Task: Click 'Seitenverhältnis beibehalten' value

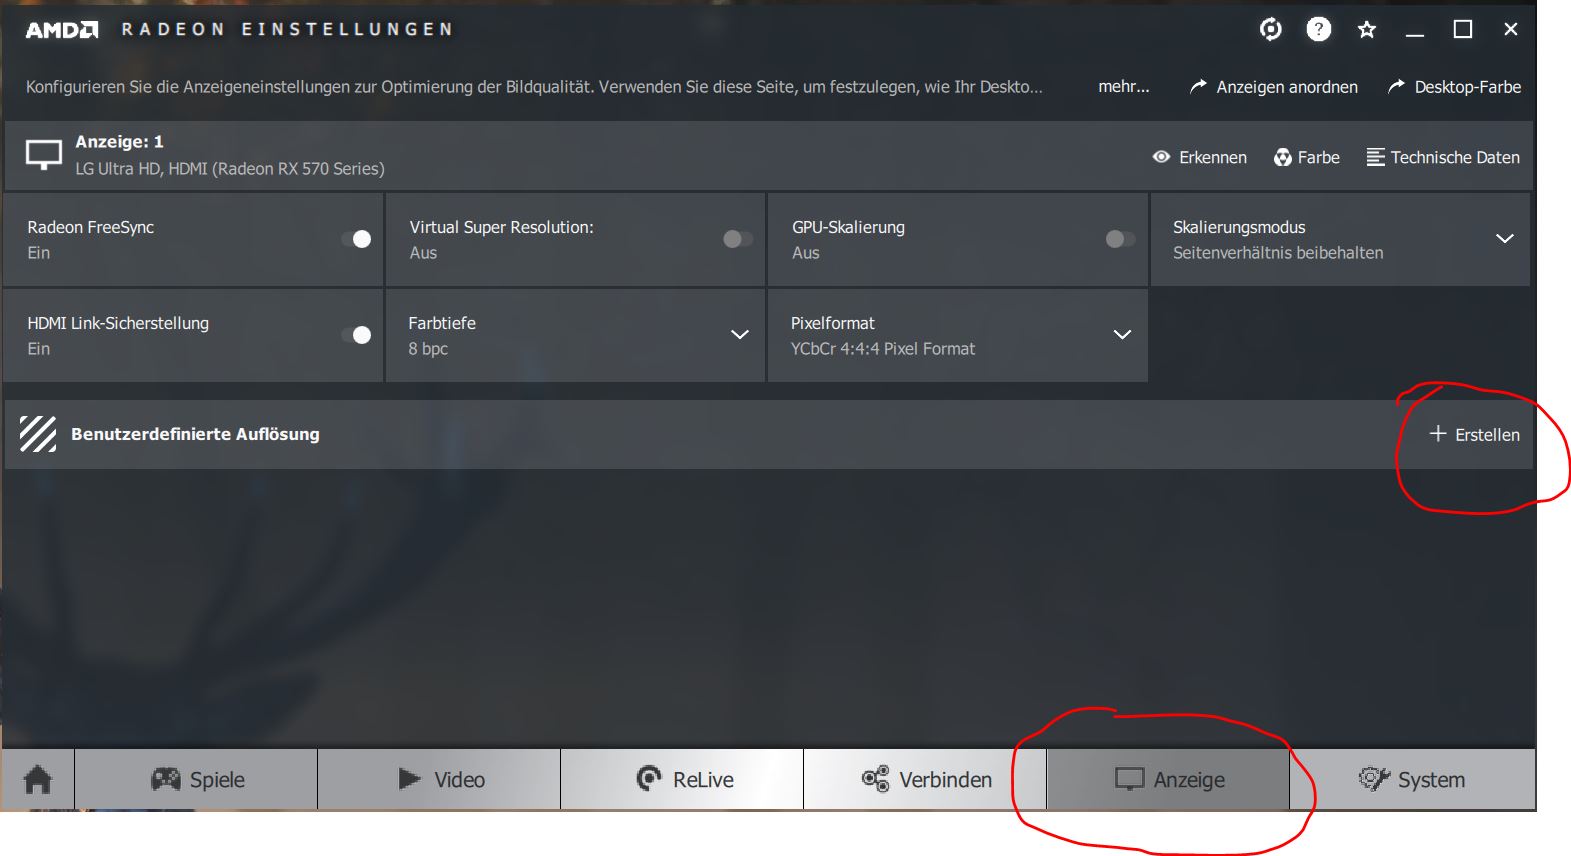Action: pyautogui.click(x=1278, y=253)
